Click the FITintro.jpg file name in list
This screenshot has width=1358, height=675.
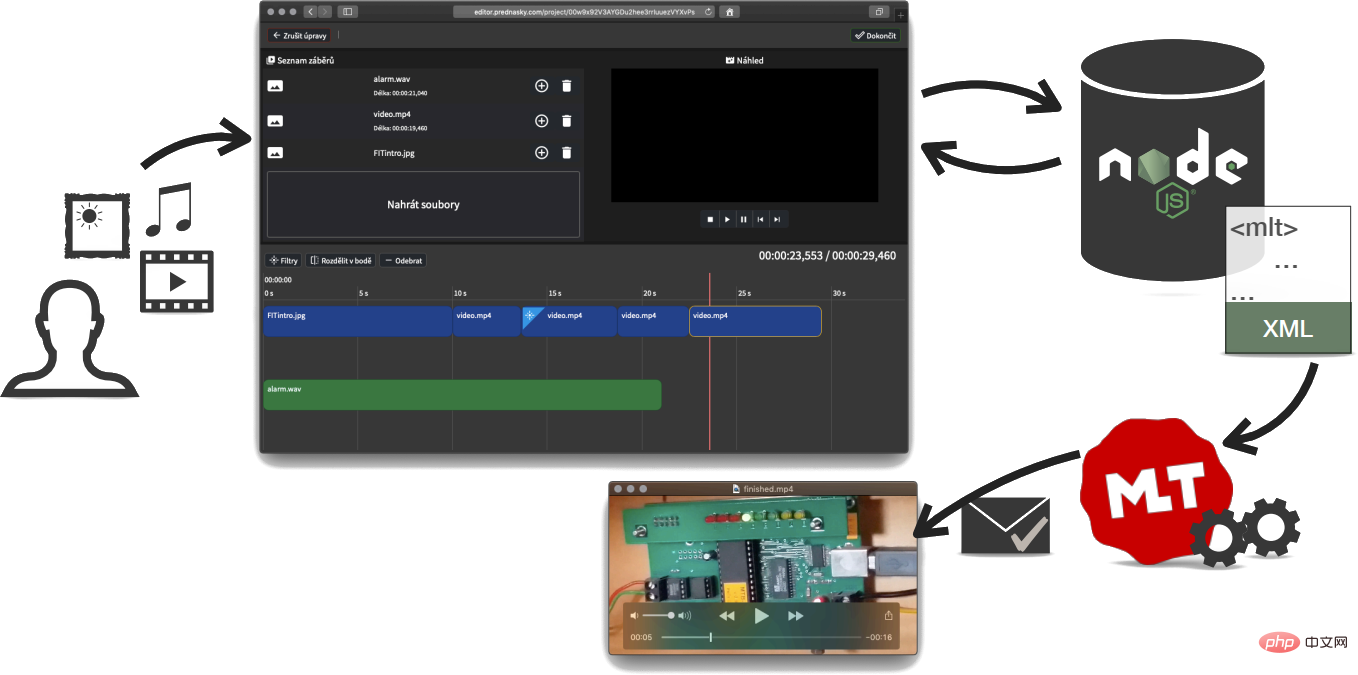click(x=396, y=153)
